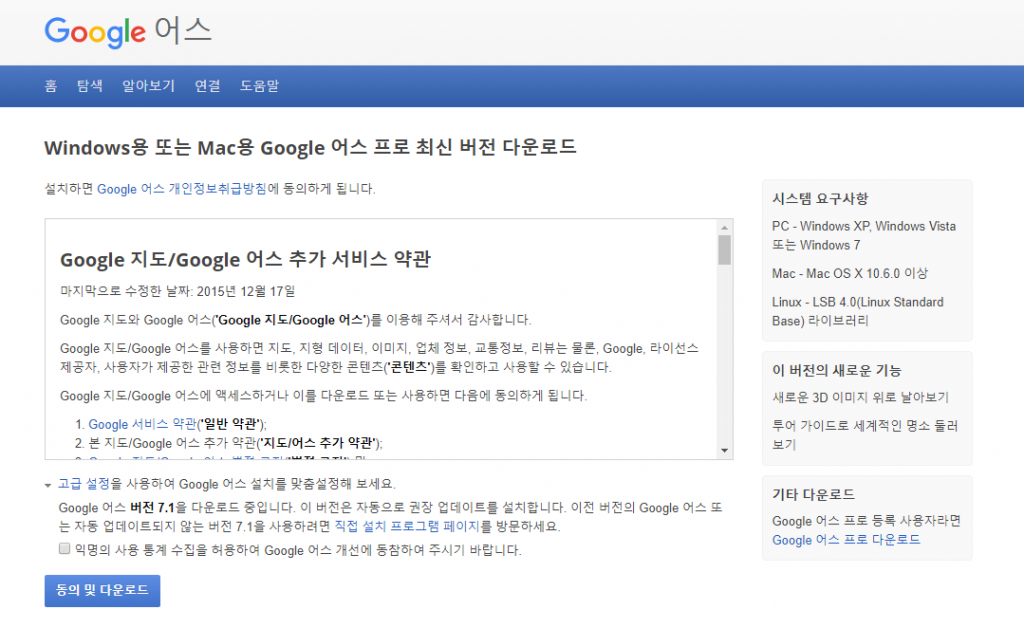Open the 투어 가이드로 세계적인 명소 둘러보기 link
The height and width of the screenshot is (628, 1024).
(864, 434)
